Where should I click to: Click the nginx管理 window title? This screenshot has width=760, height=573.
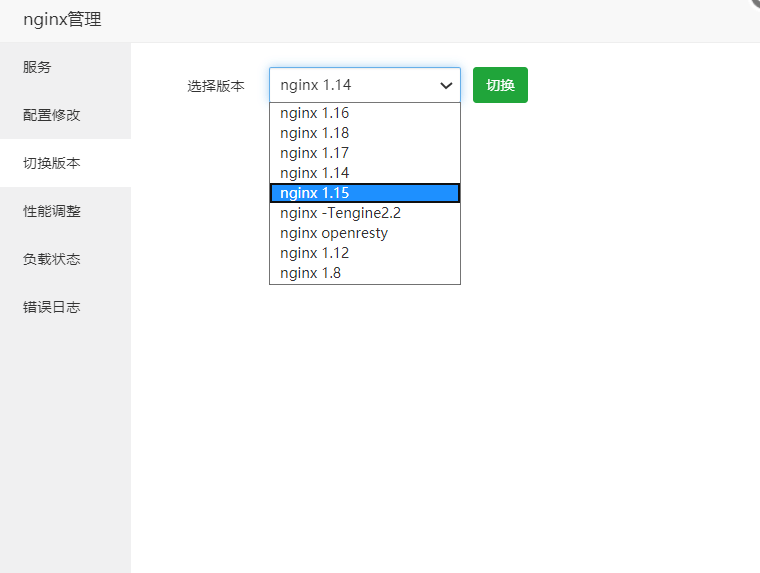63,19
